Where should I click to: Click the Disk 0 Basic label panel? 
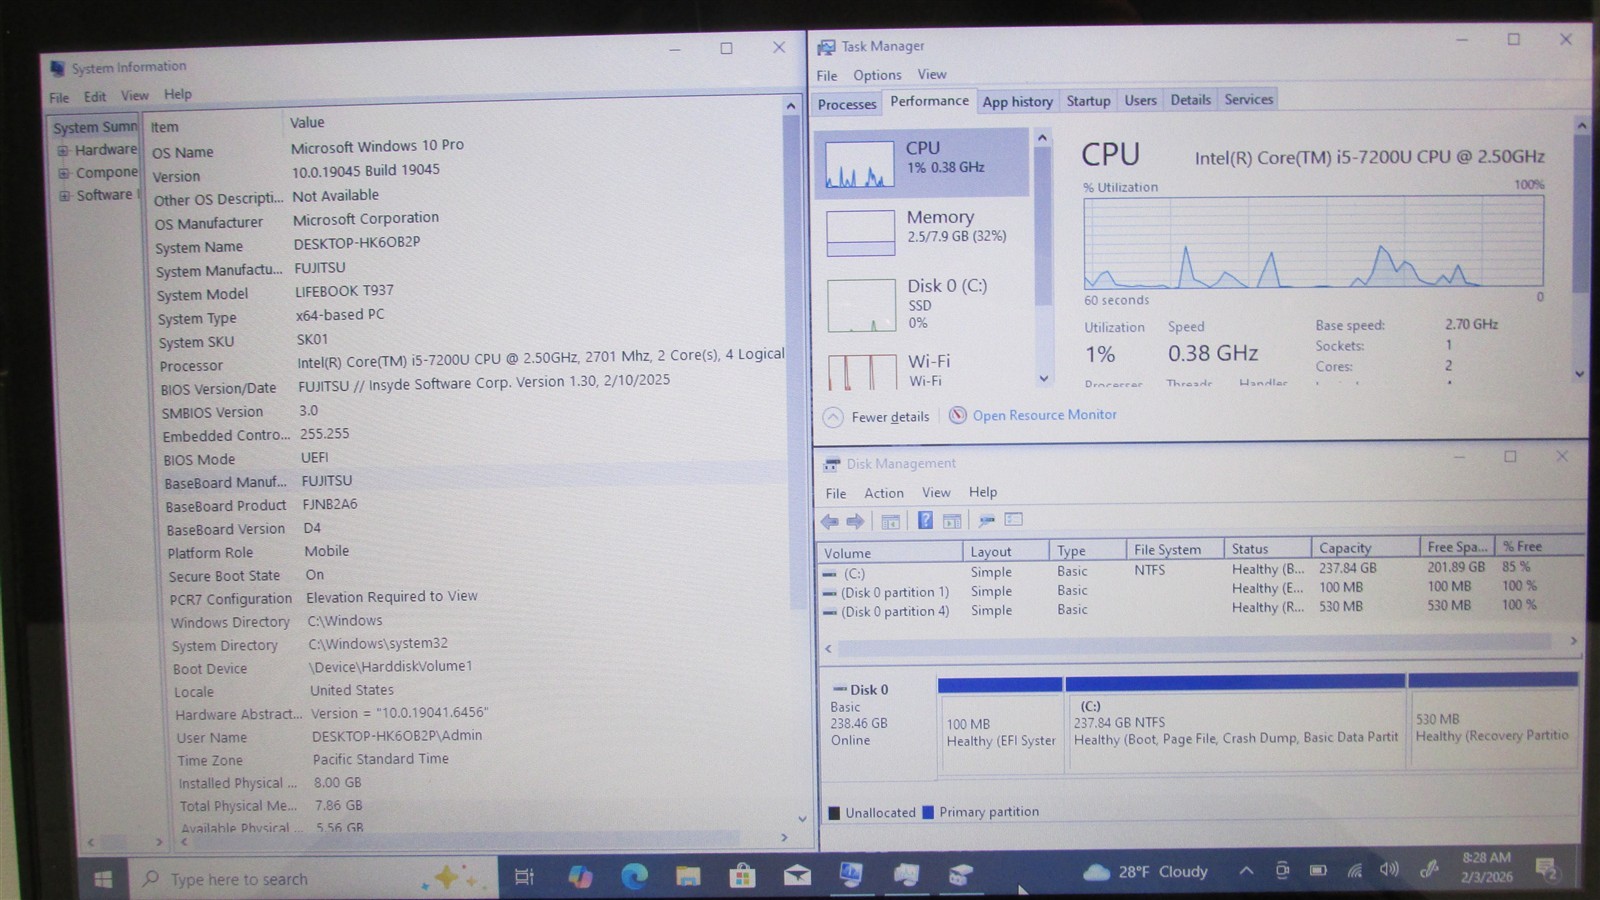(877, 726)
